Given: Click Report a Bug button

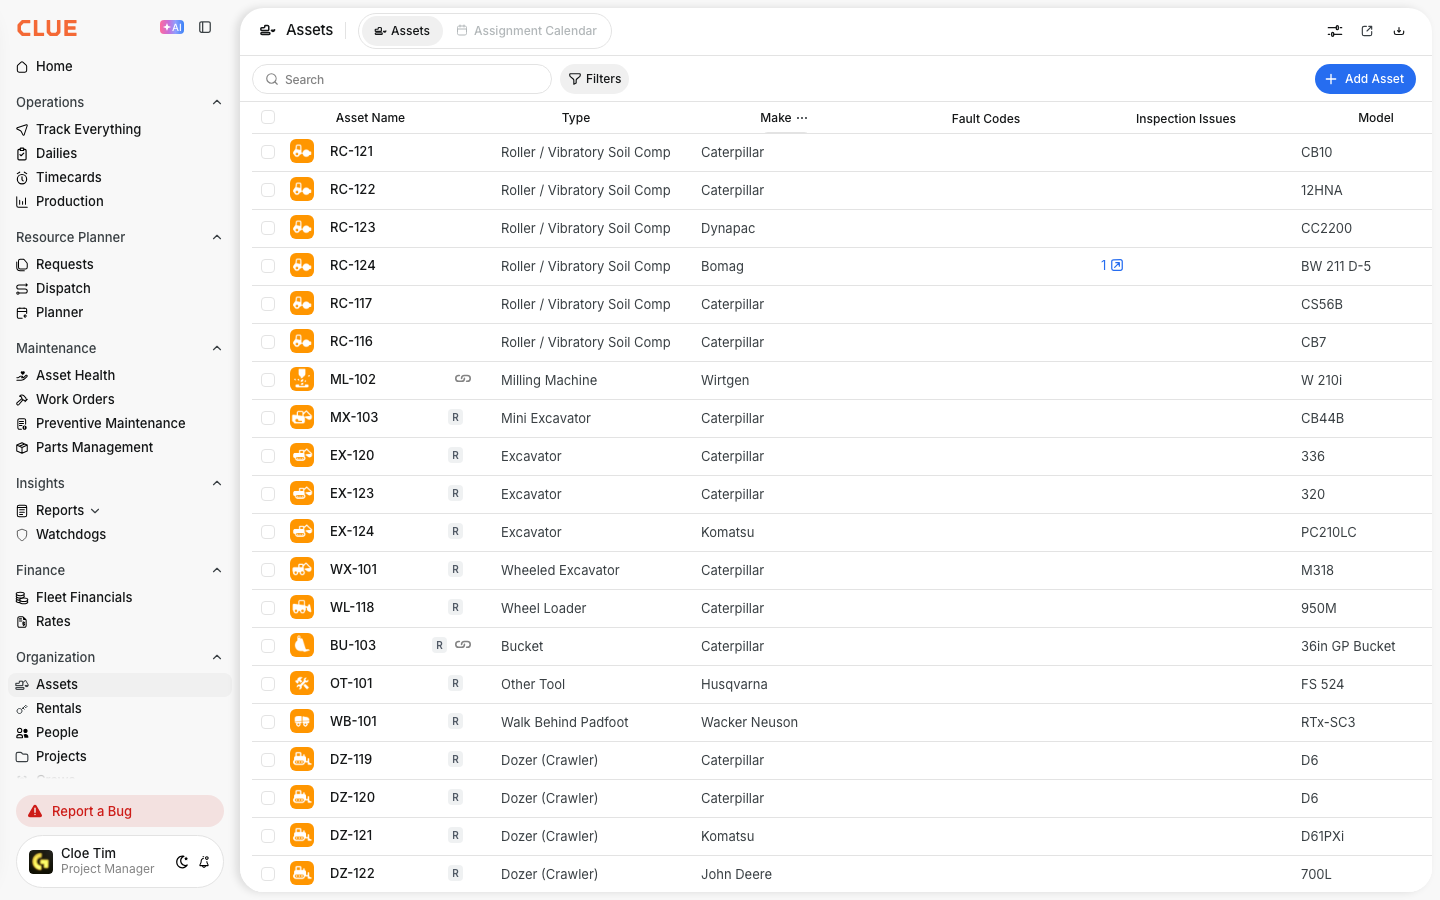Looking at the screenshot, I should pos(120,811).
